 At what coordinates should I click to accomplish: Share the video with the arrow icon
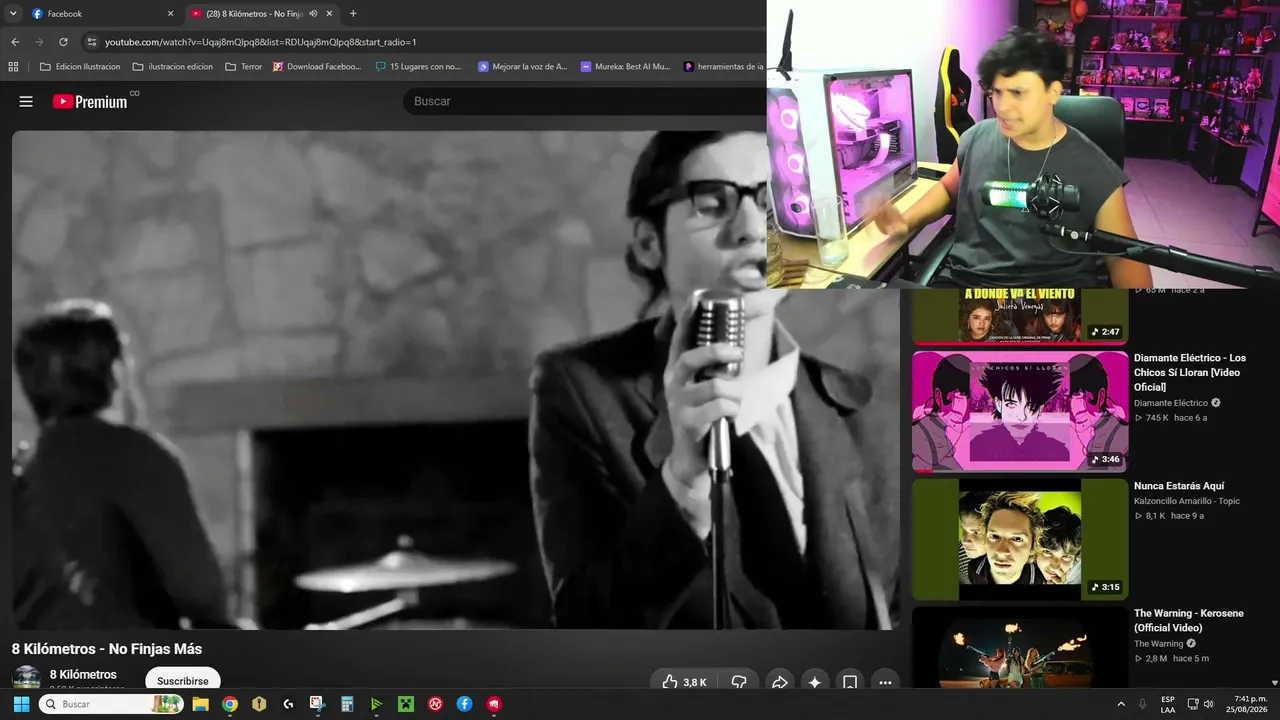coord(779,682)
